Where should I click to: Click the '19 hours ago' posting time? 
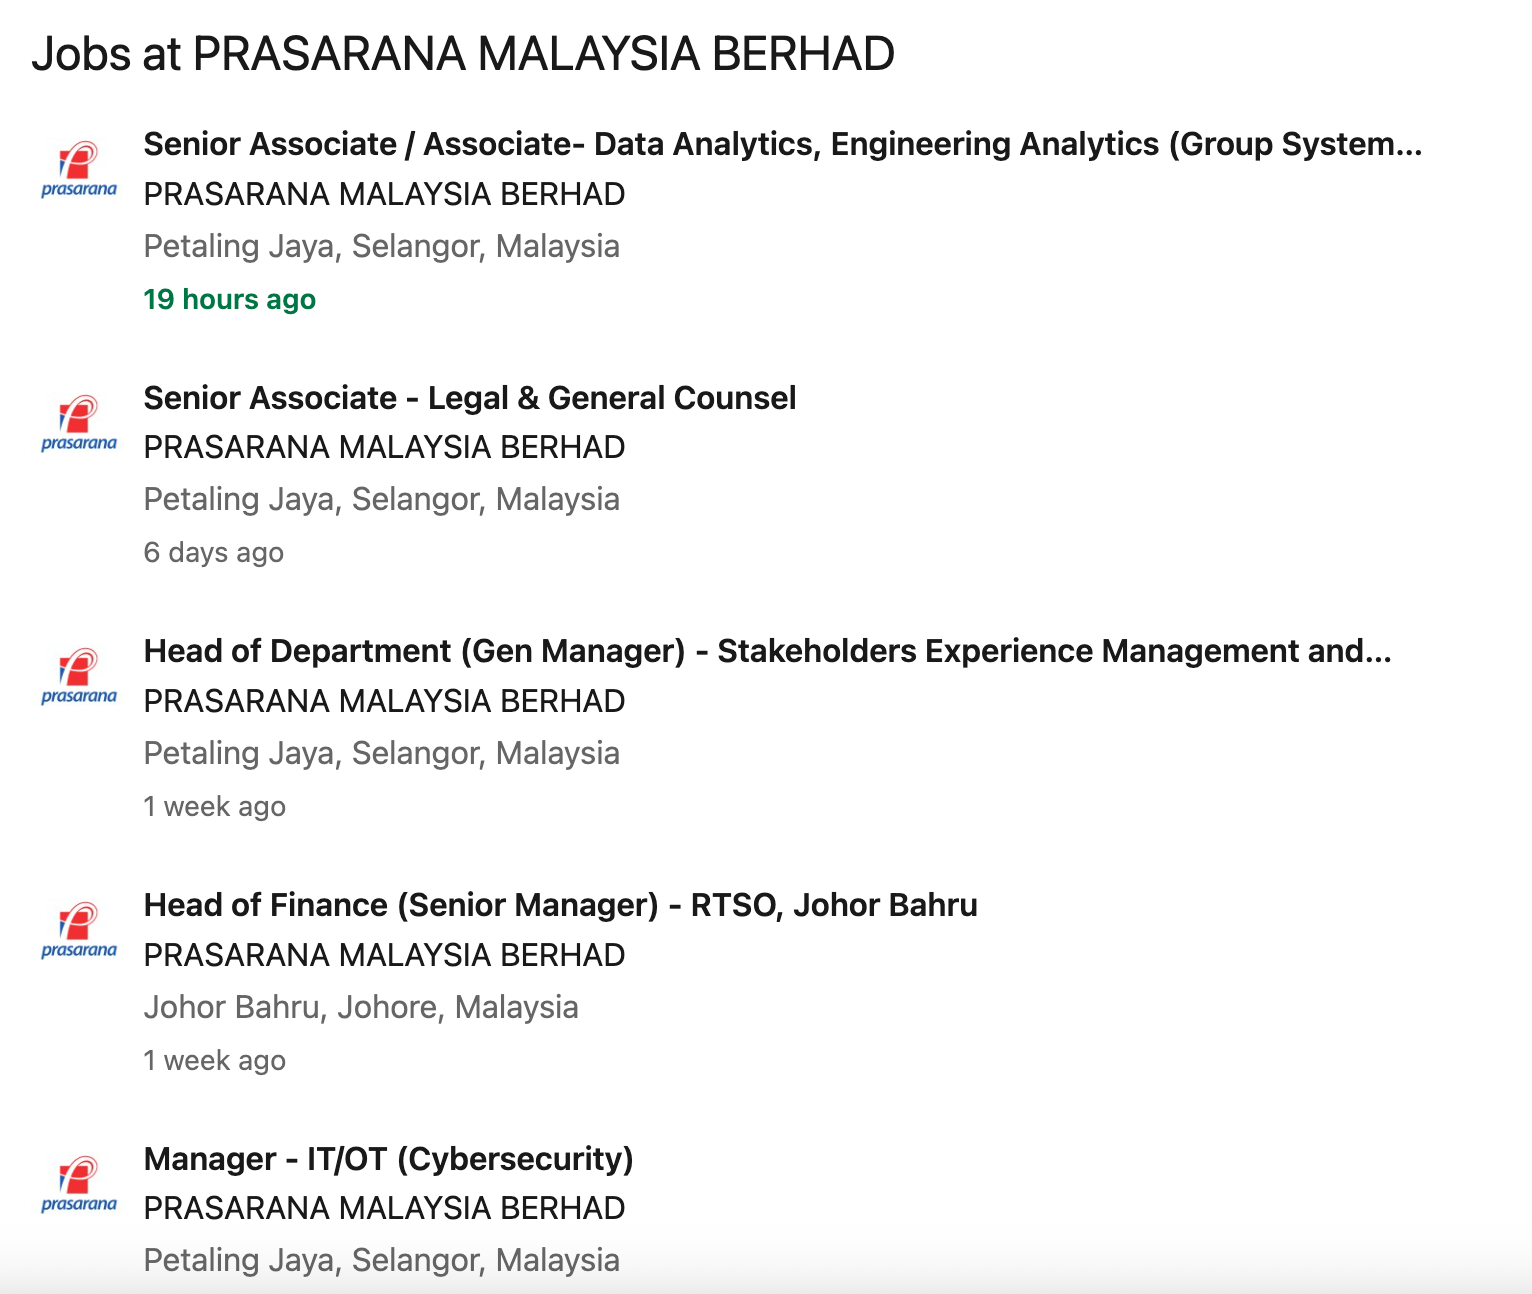(x=229, y=299)
